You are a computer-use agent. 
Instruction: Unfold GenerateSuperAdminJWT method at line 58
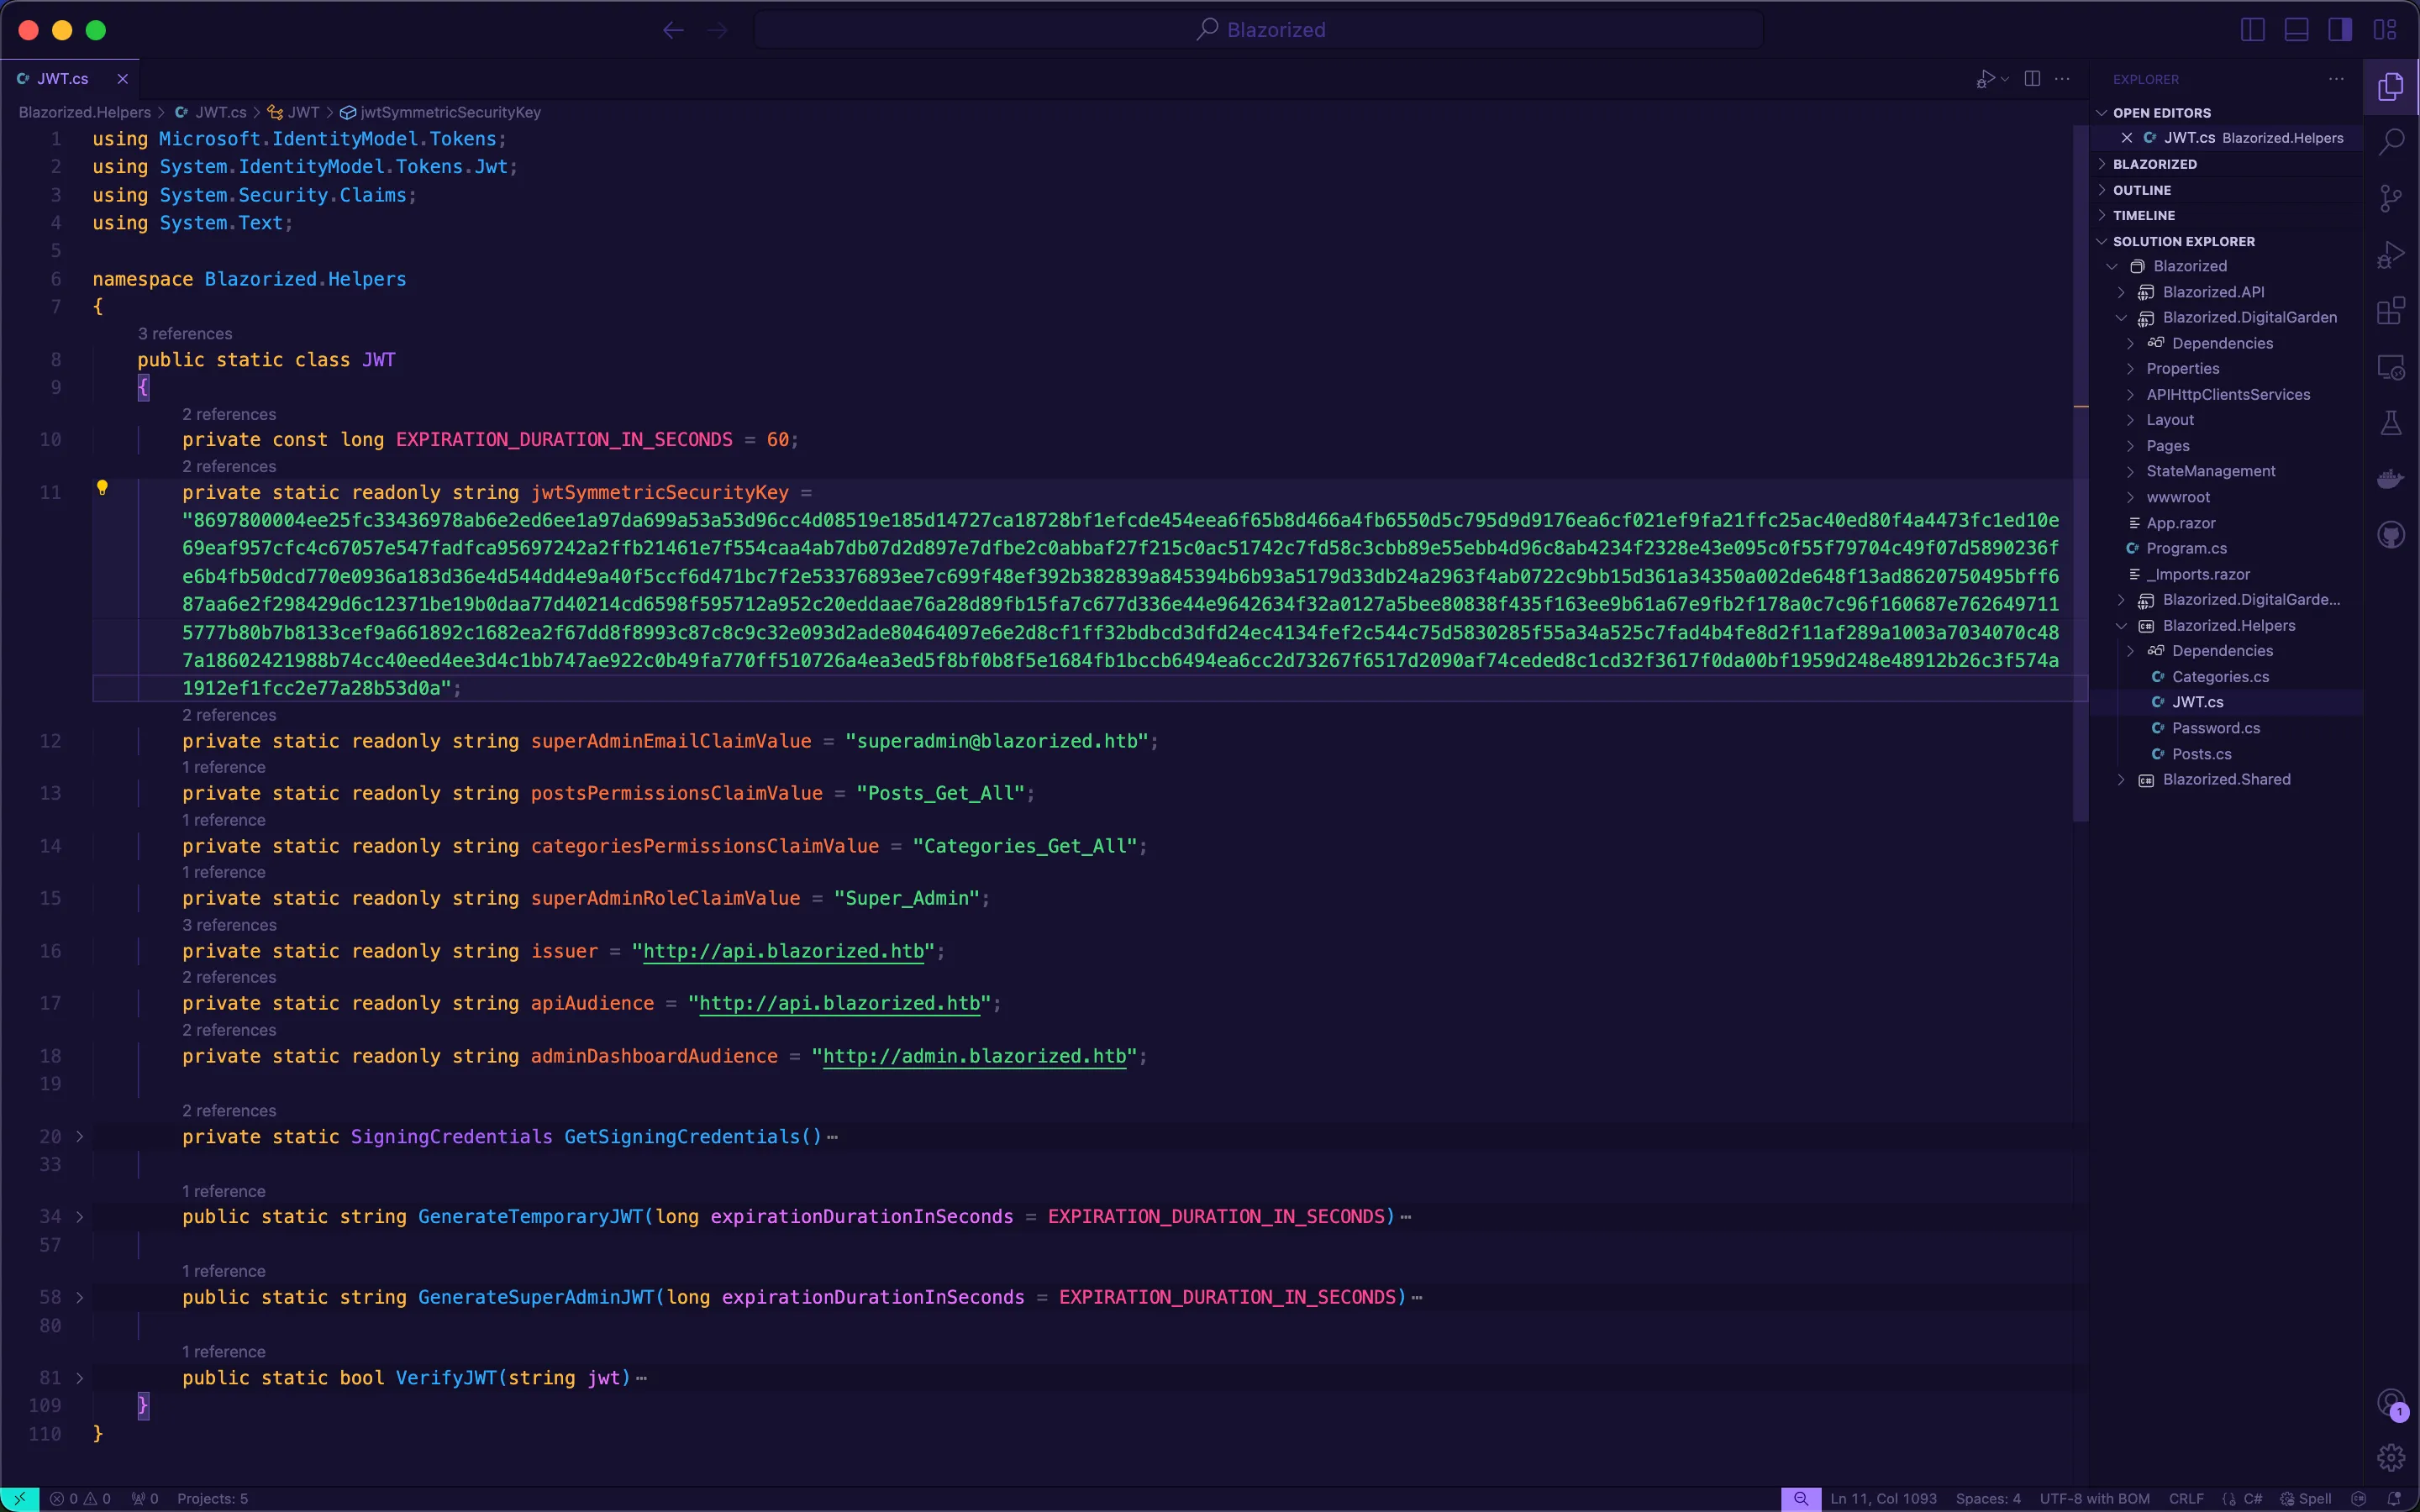pyautogui.click(x=80, y=1297)
